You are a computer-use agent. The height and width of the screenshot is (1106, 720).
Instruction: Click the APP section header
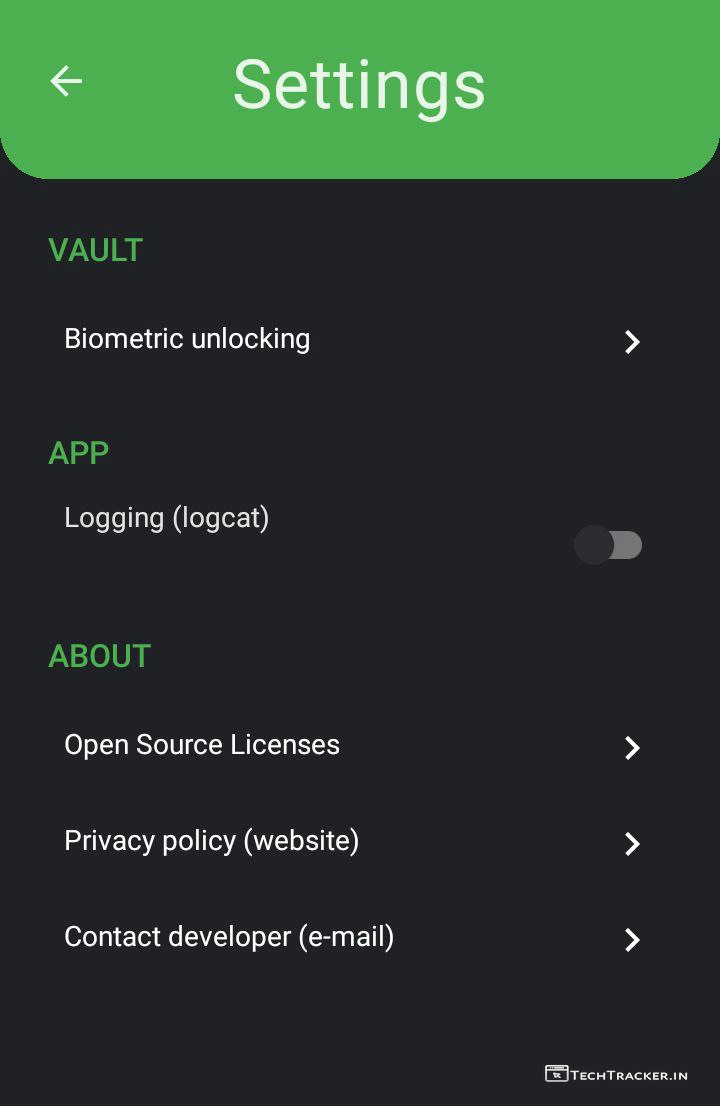(x=79, y=453)
